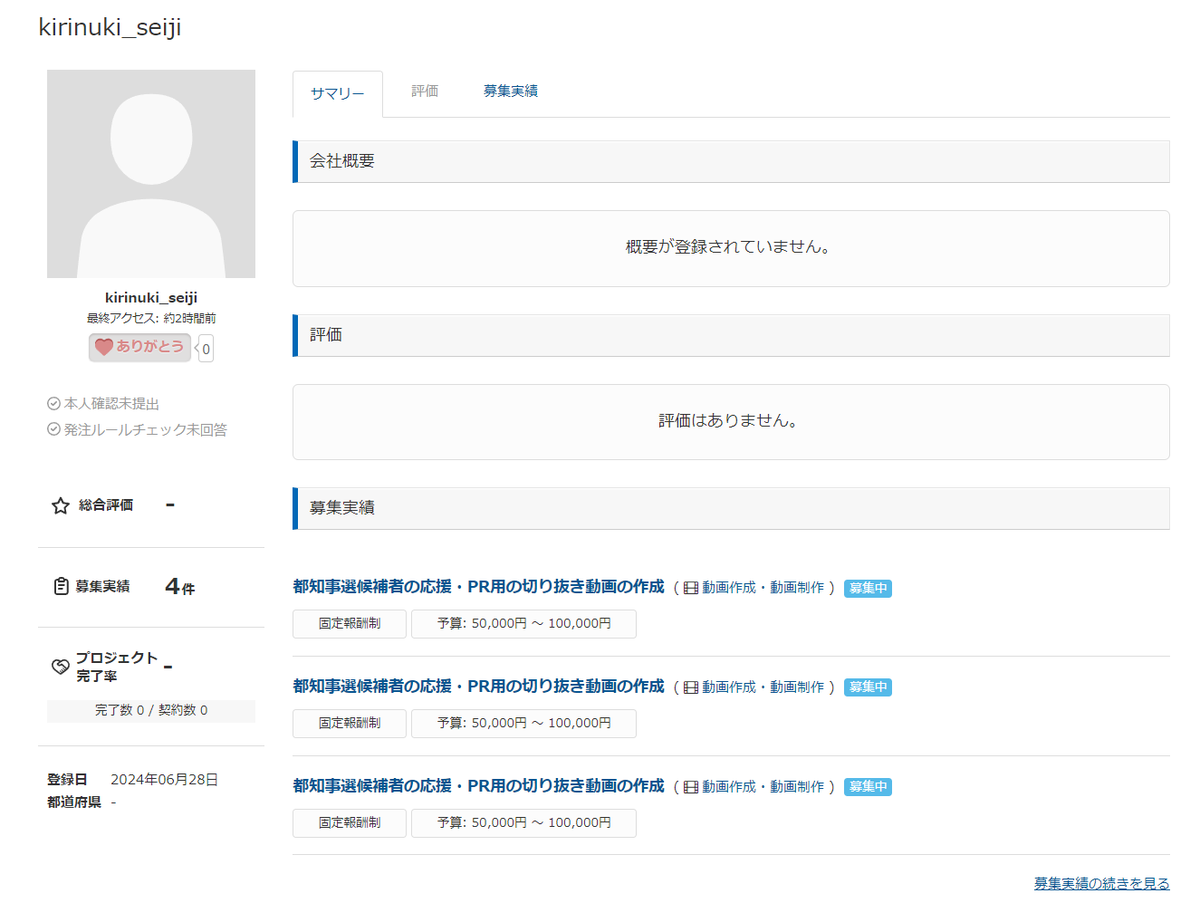Viewport: 1200px width, 903px height.
Task: Click the 登録日 label
Action: [67, 779]
